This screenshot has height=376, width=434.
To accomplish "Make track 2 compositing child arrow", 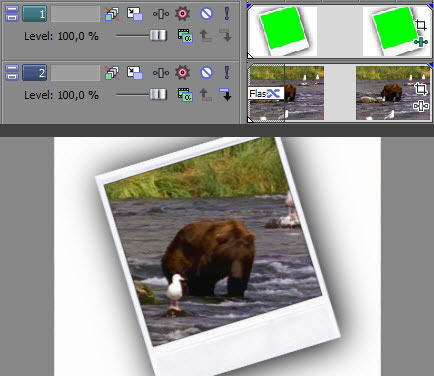I will pos(226,95).
